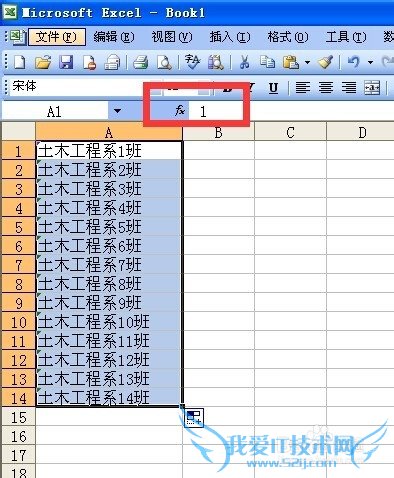Select row 1 header
The width and height of the screenshot is (394, 478).
pyautogui.click(x=19, y=151)
